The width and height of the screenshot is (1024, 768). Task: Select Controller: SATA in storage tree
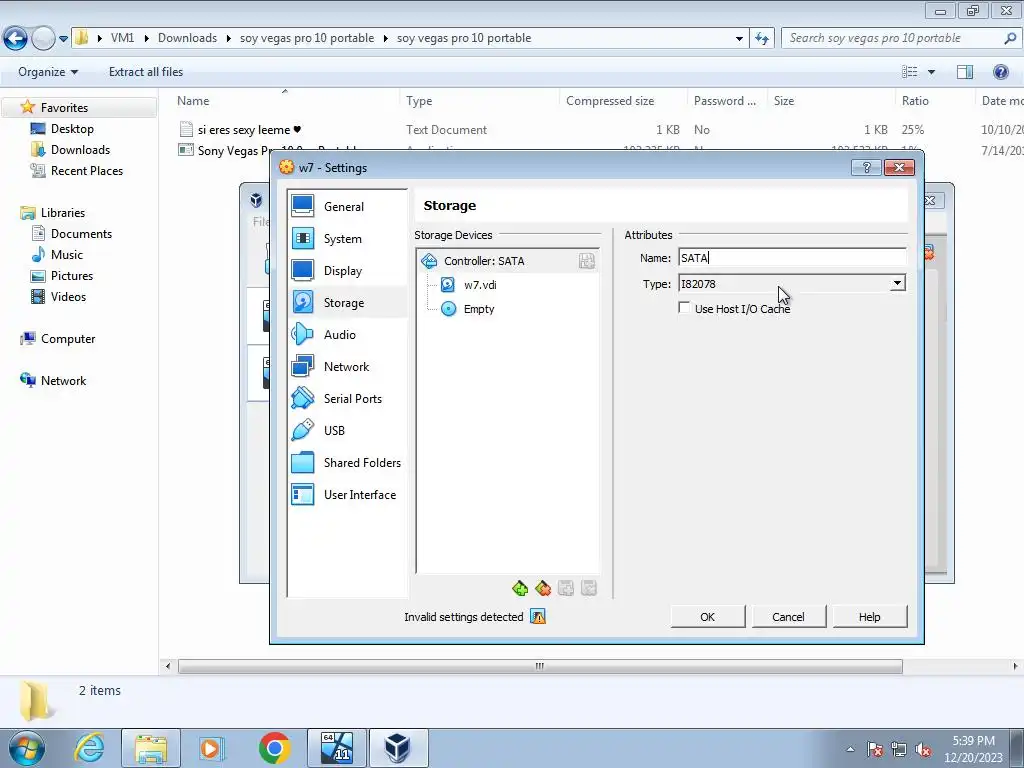tap(507, 261)
